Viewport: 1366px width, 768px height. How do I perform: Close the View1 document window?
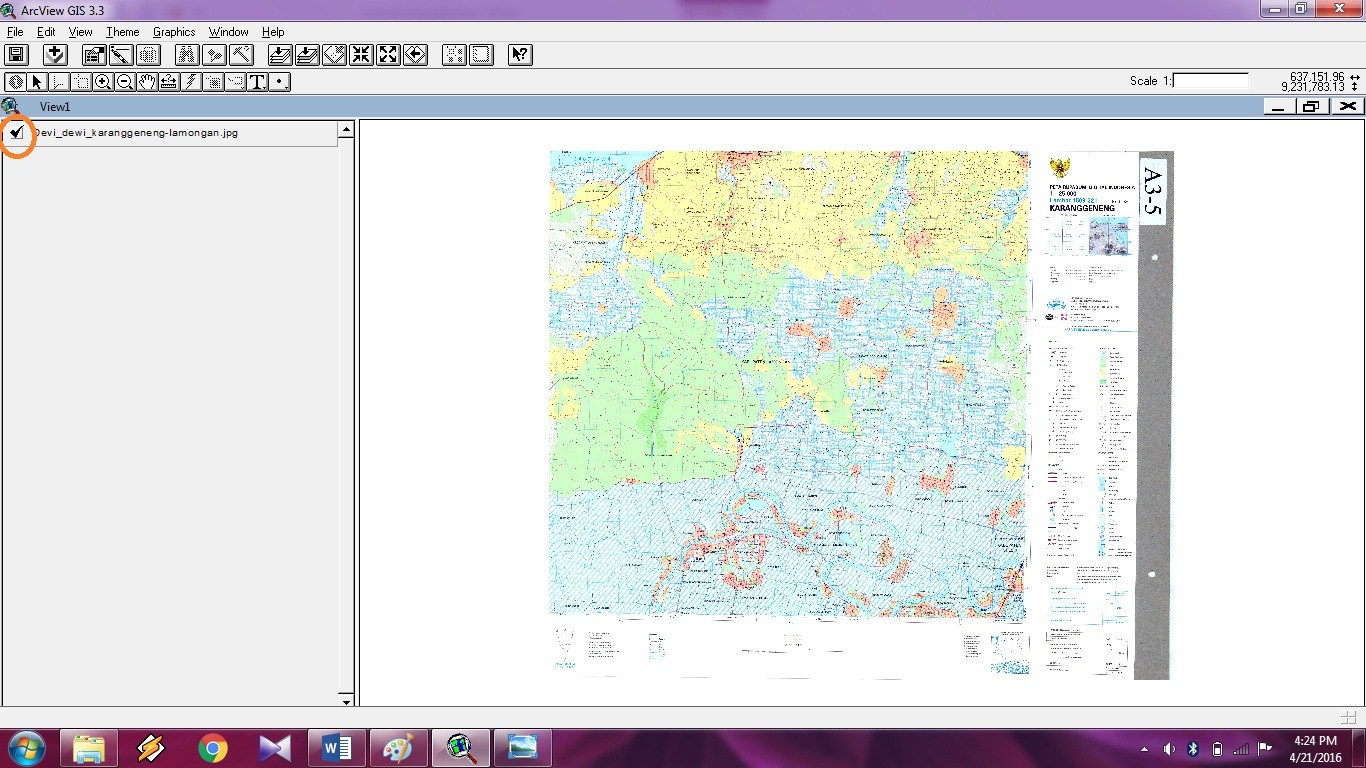1346,106
